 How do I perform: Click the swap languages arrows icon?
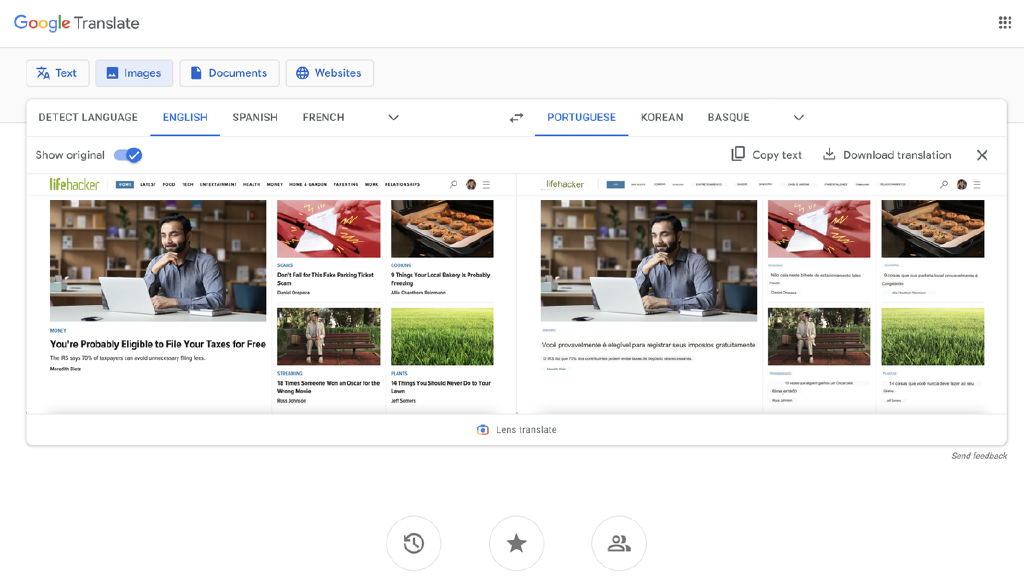(516, 117)
